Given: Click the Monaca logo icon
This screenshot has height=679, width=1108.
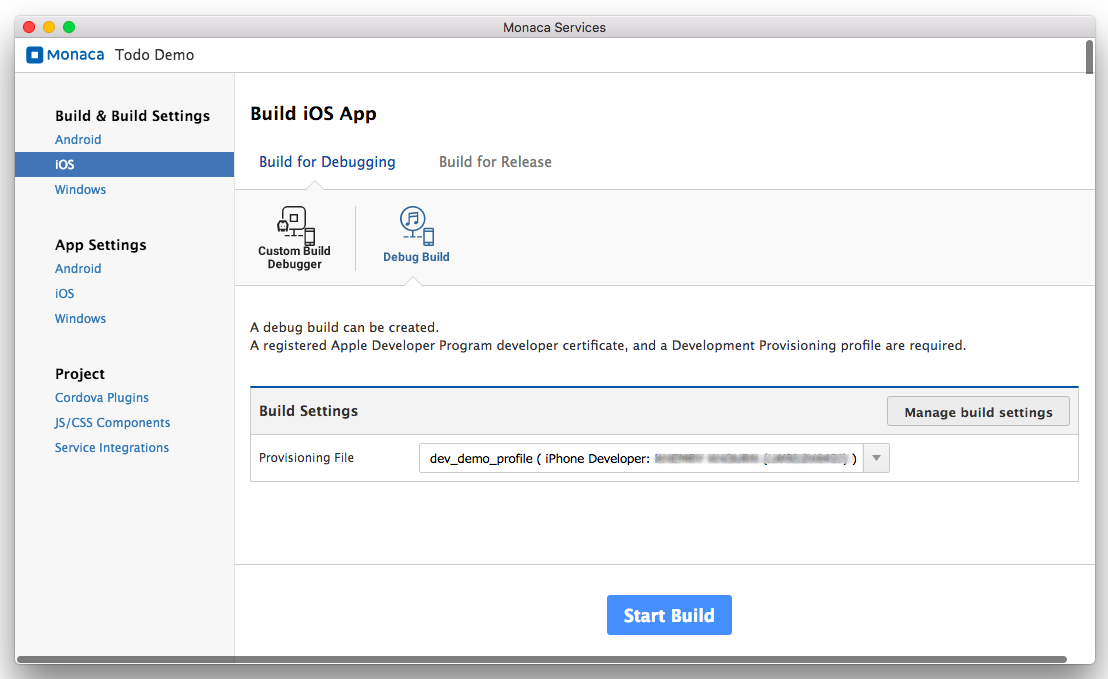Looking at the screenshot, I should [35, 54].
